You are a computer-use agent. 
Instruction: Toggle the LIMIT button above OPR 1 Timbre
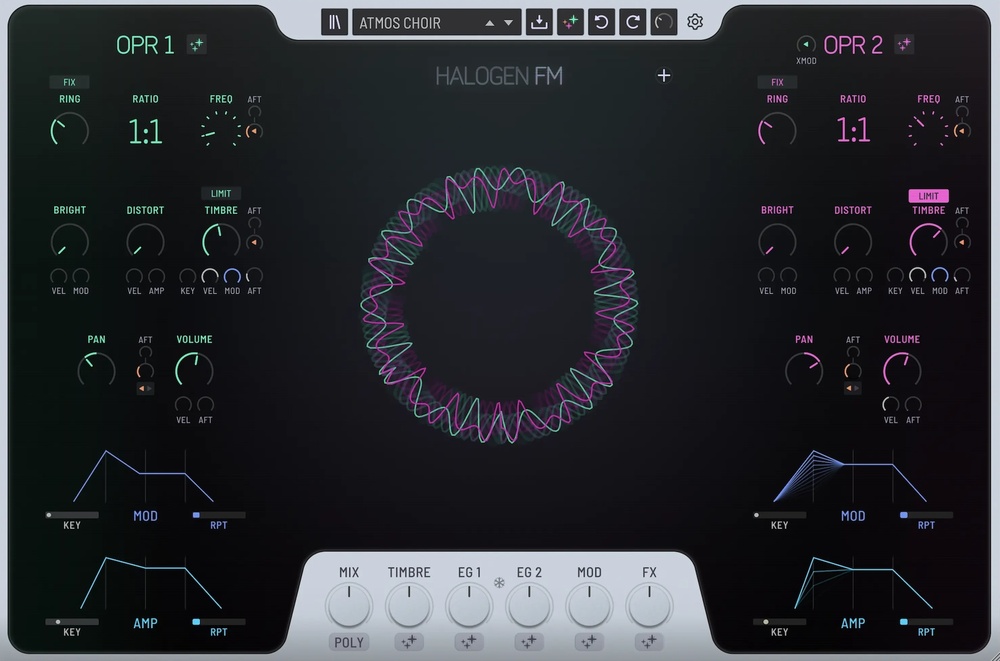point(221,194)
